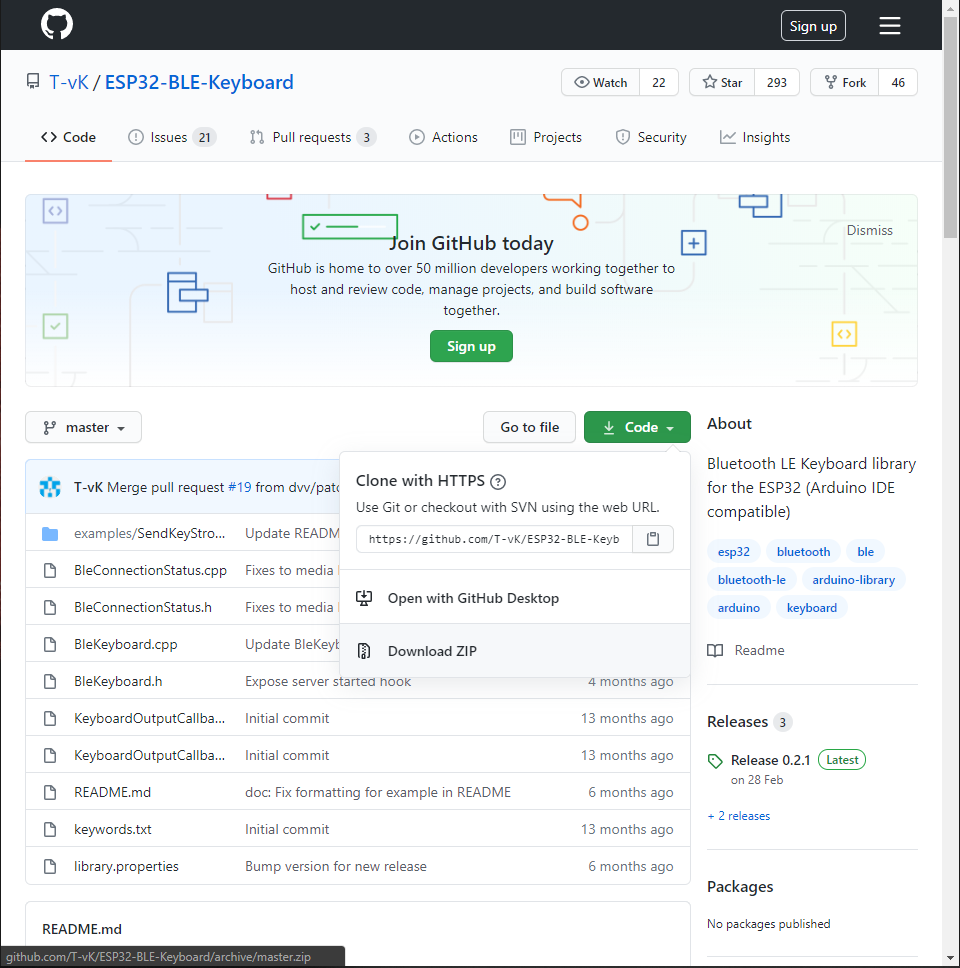
Task: Click the examples folder icon
Action: pyautogui.click(x=50, y=533)
